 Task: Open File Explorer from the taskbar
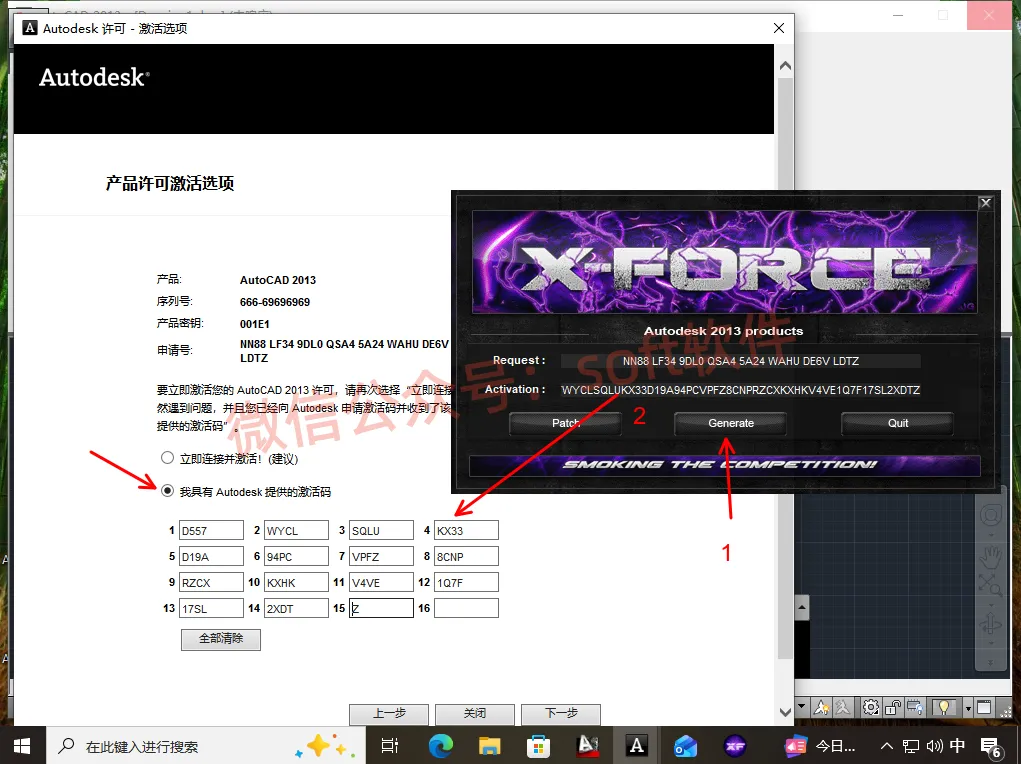pos(489,746)
